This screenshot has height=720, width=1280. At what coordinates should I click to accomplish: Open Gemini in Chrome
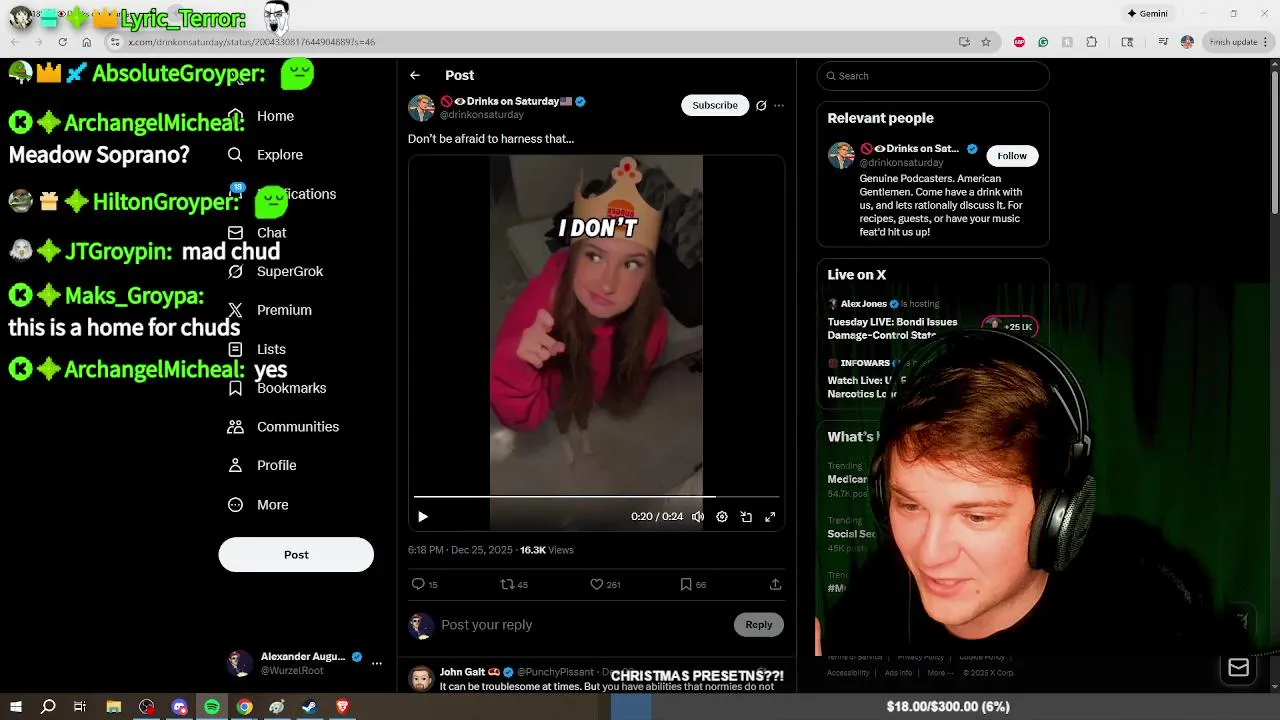coord(1147,14)
